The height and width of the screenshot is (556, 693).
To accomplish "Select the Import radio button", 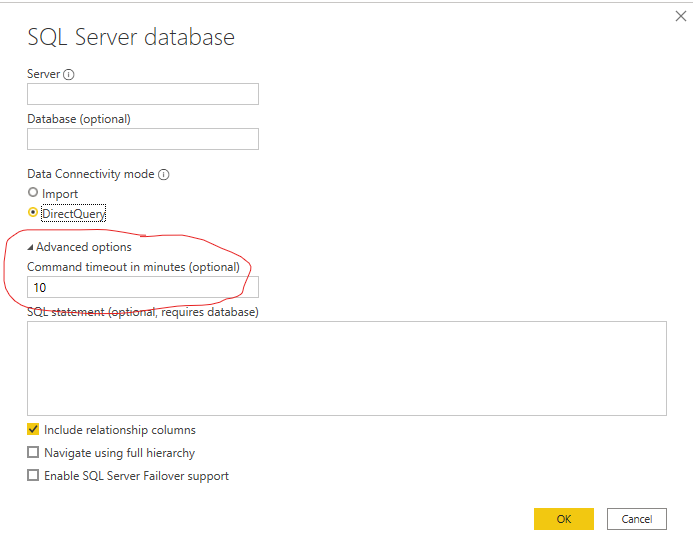I will click(x=33, y=192).
